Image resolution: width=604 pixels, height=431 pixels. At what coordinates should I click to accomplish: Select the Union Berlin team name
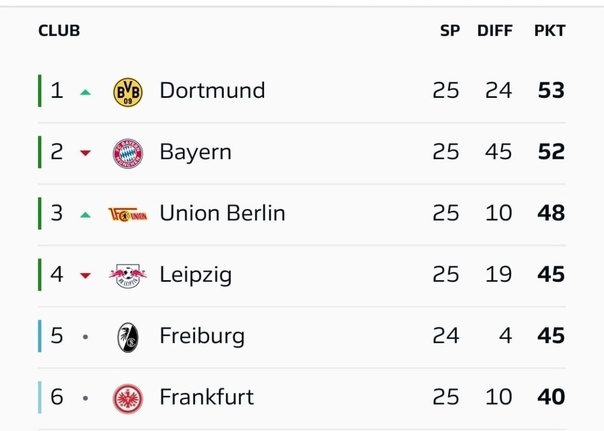coord(222,213)
